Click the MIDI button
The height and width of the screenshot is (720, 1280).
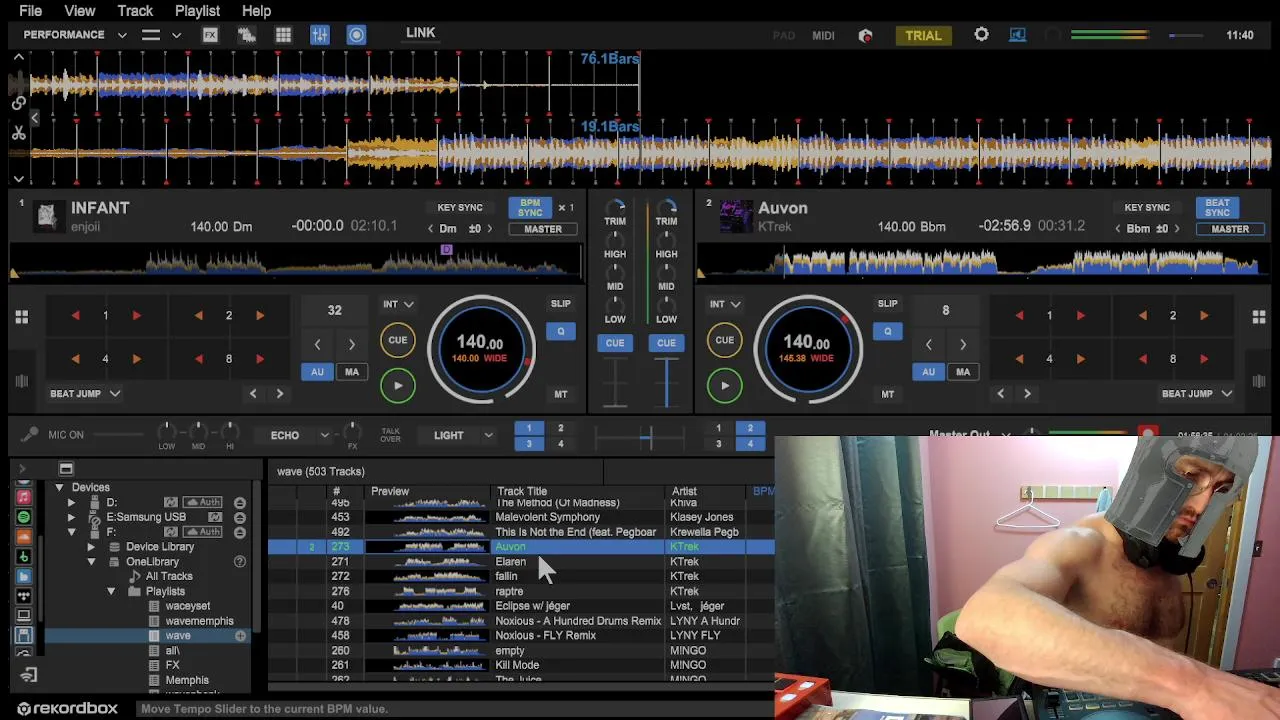pyautogui.click(x=823, y=36)
